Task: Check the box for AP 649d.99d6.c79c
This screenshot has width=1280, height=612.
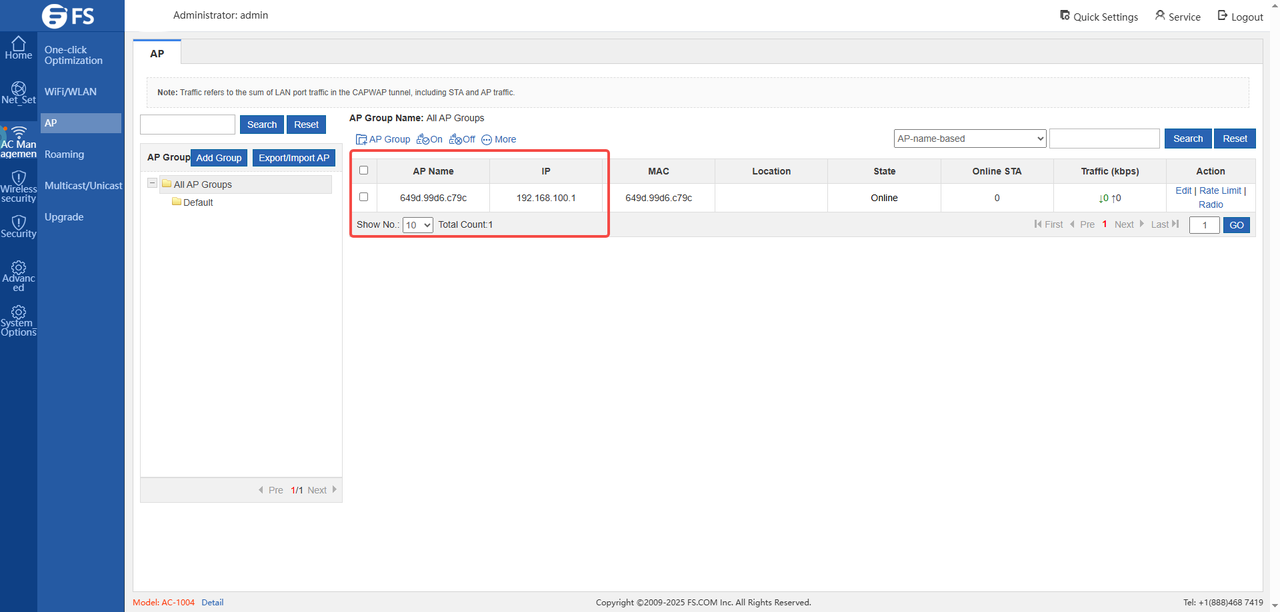Action: pos(363,197)
